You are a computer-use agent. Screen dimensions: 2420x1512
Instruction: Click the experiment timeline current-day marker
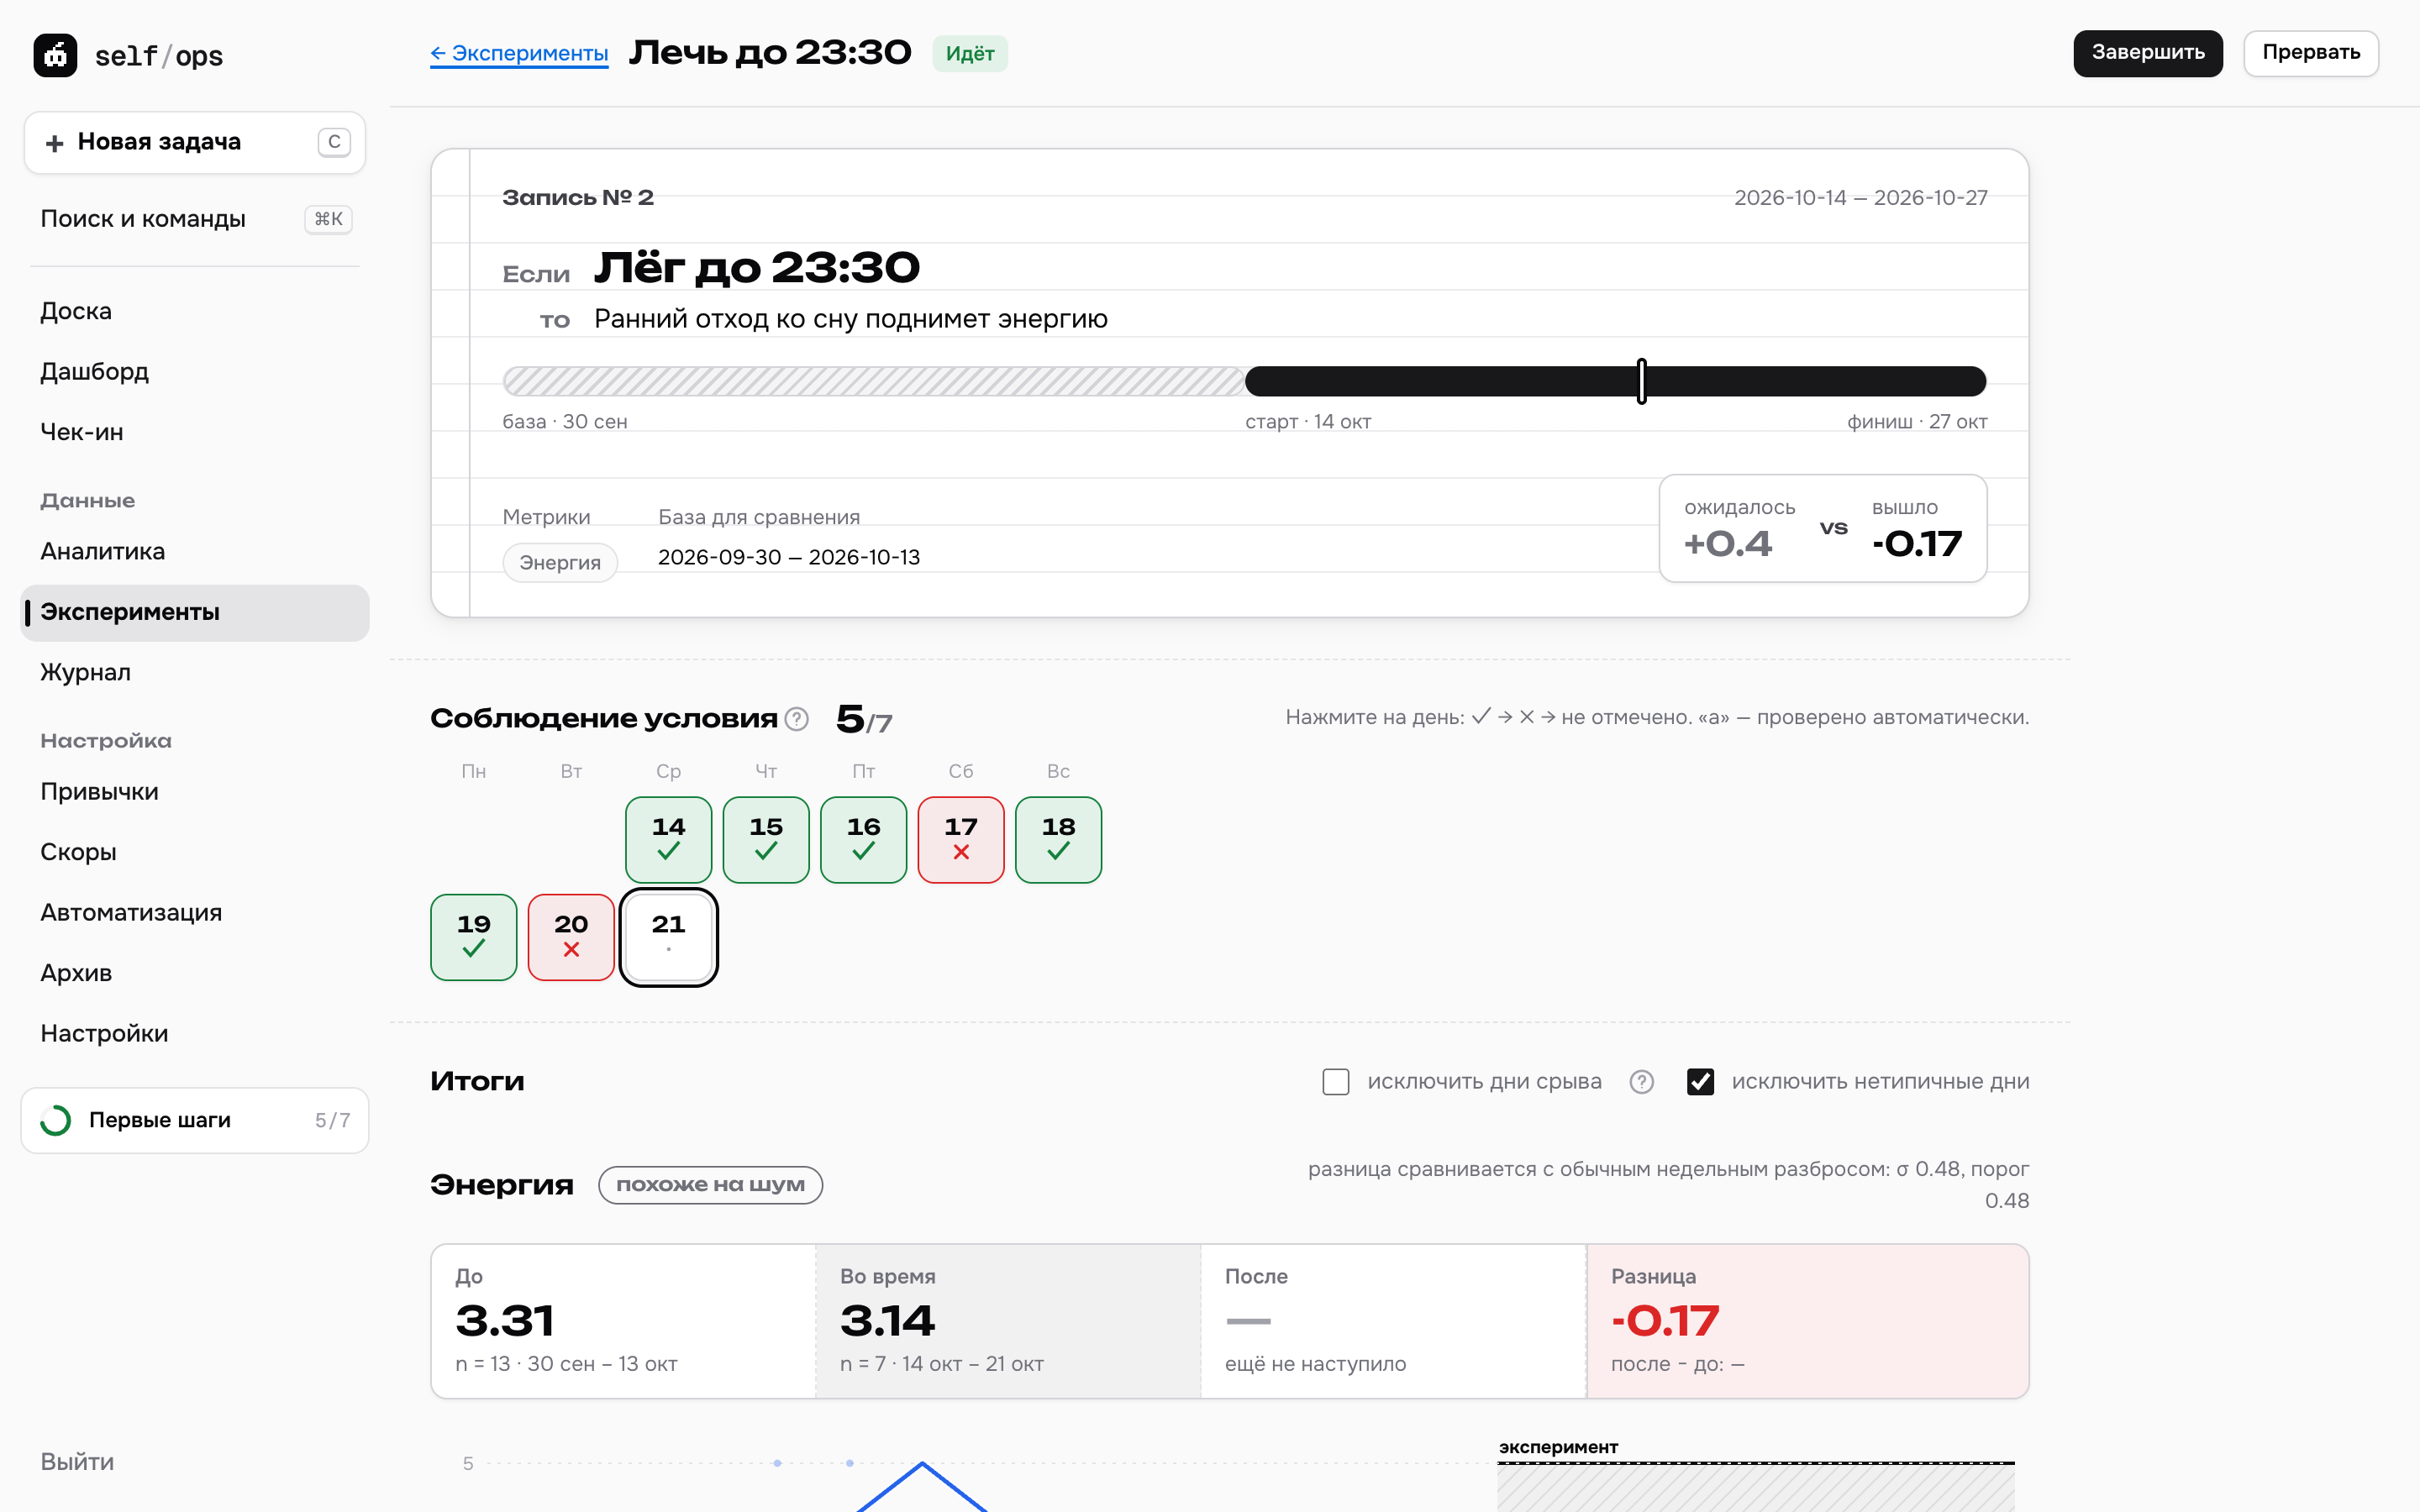click(x=1641, y=381)
